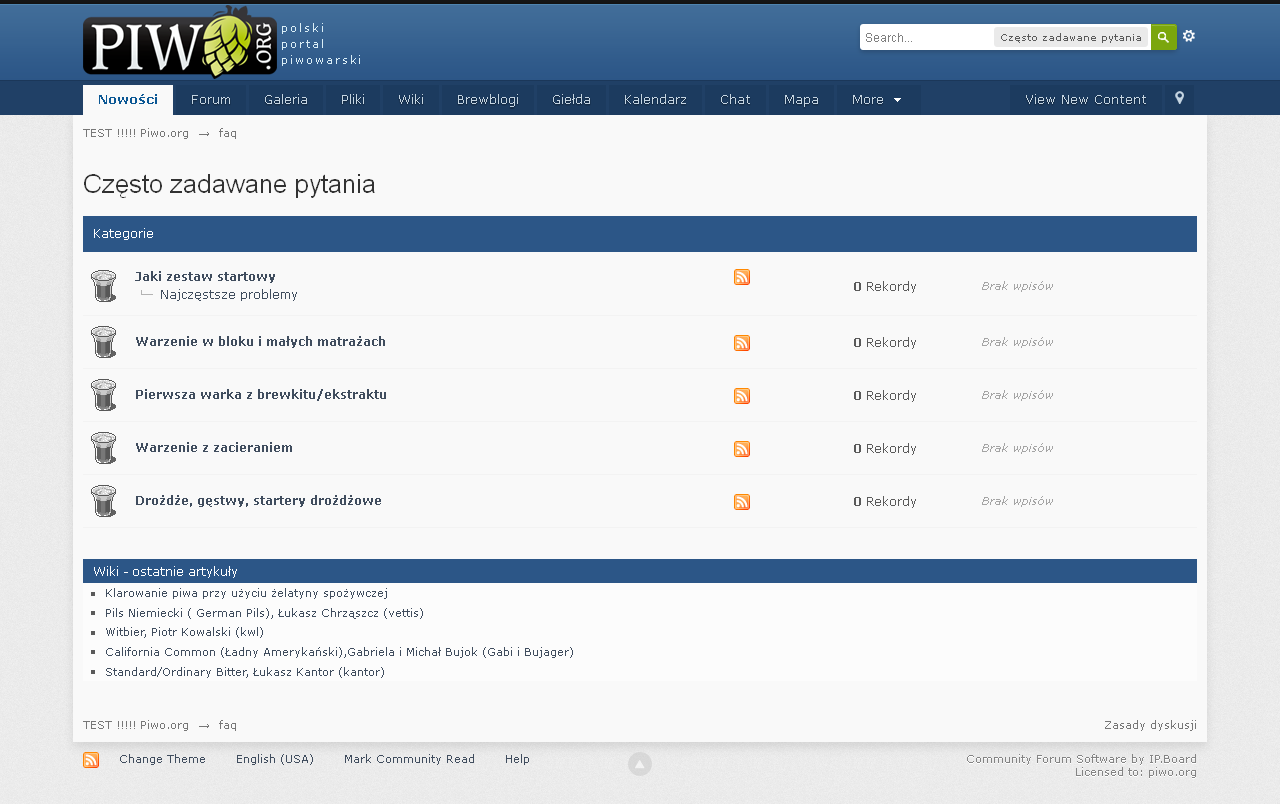Click RSS icon for Drożdże, gęstwy category
Screen dimensions: 1280x804
click(742, 502)
